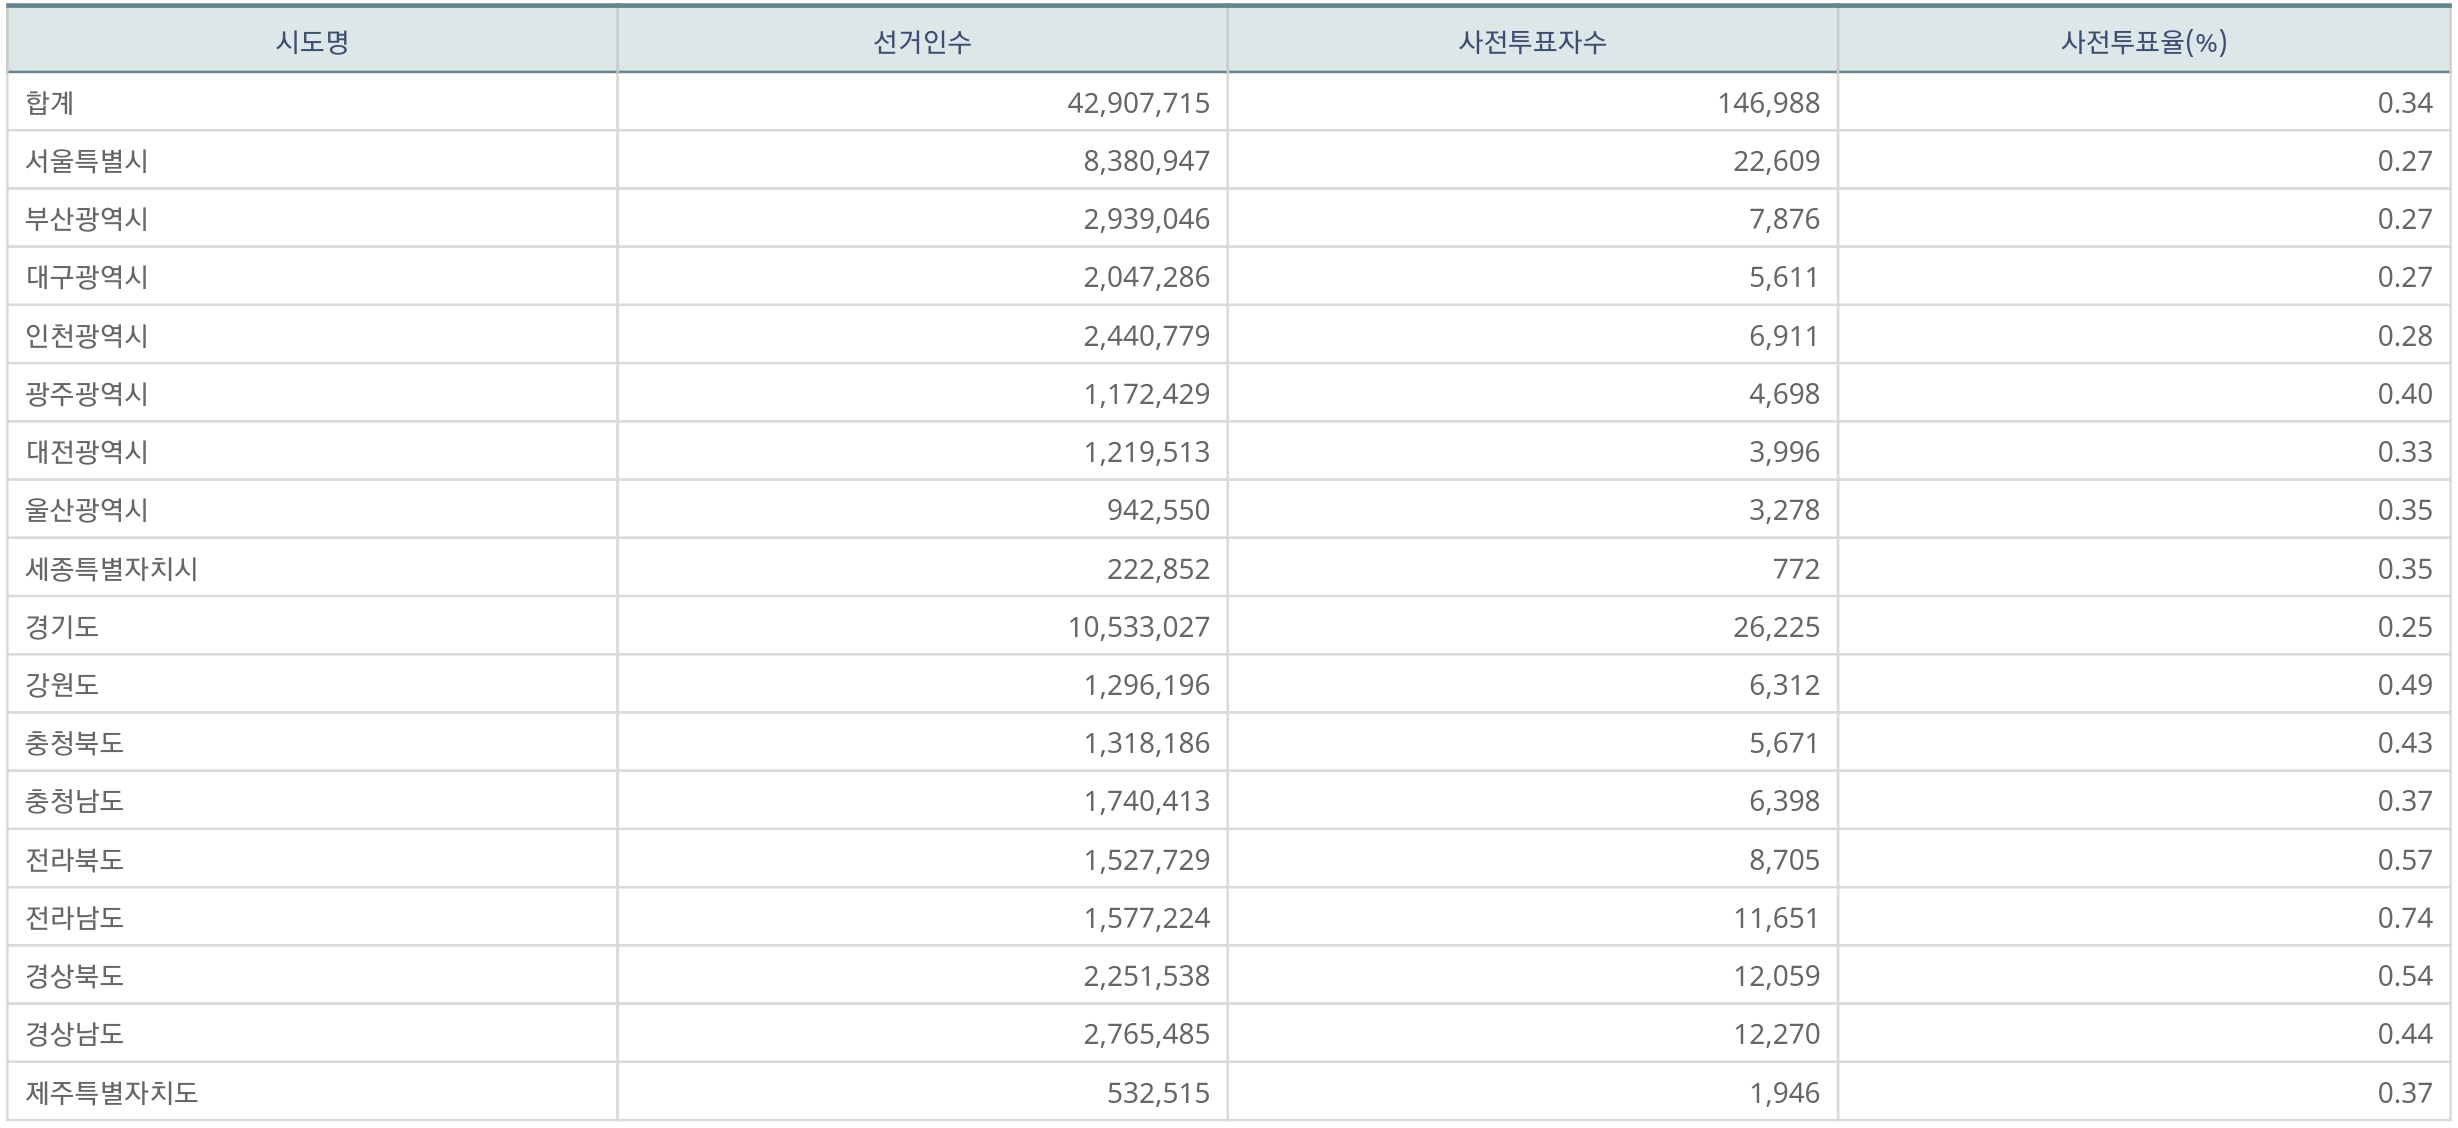2458x1128 pixels.
Task: Select the 합계 row label
Action: pyautogui.click(x=50, y=103)
